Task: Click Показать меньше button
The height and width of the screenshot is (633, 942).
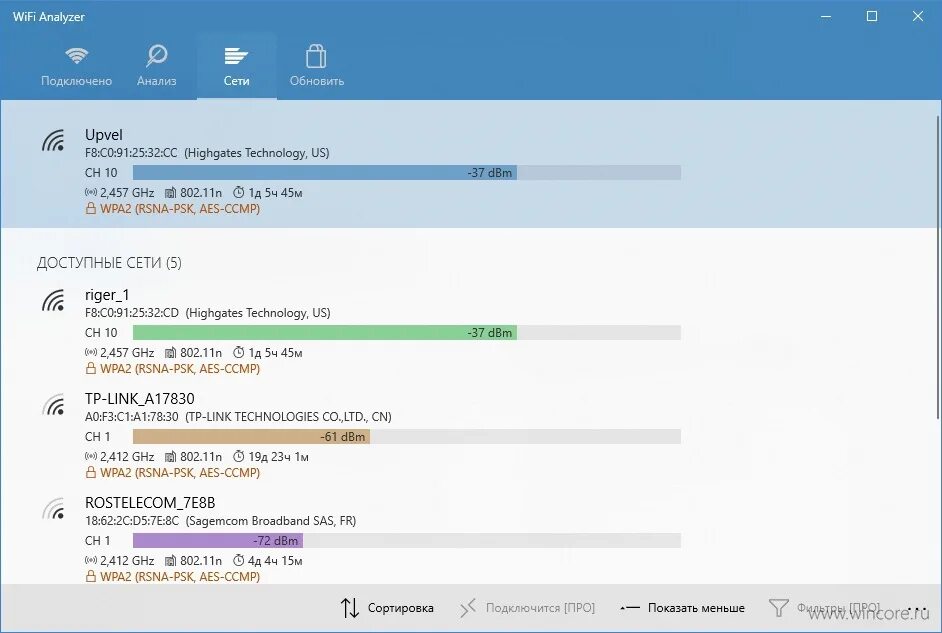Action: (682, 608)
